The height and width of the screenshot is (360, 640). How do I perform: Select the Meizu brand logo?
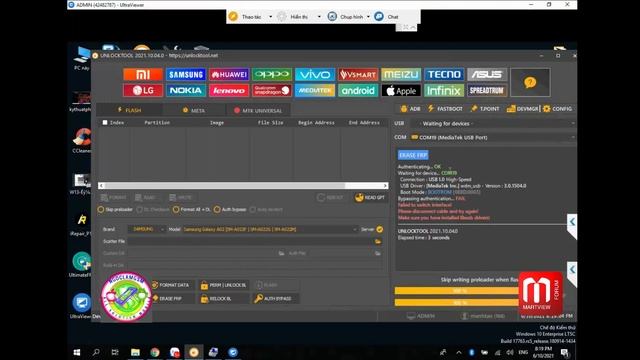point(401,74)
